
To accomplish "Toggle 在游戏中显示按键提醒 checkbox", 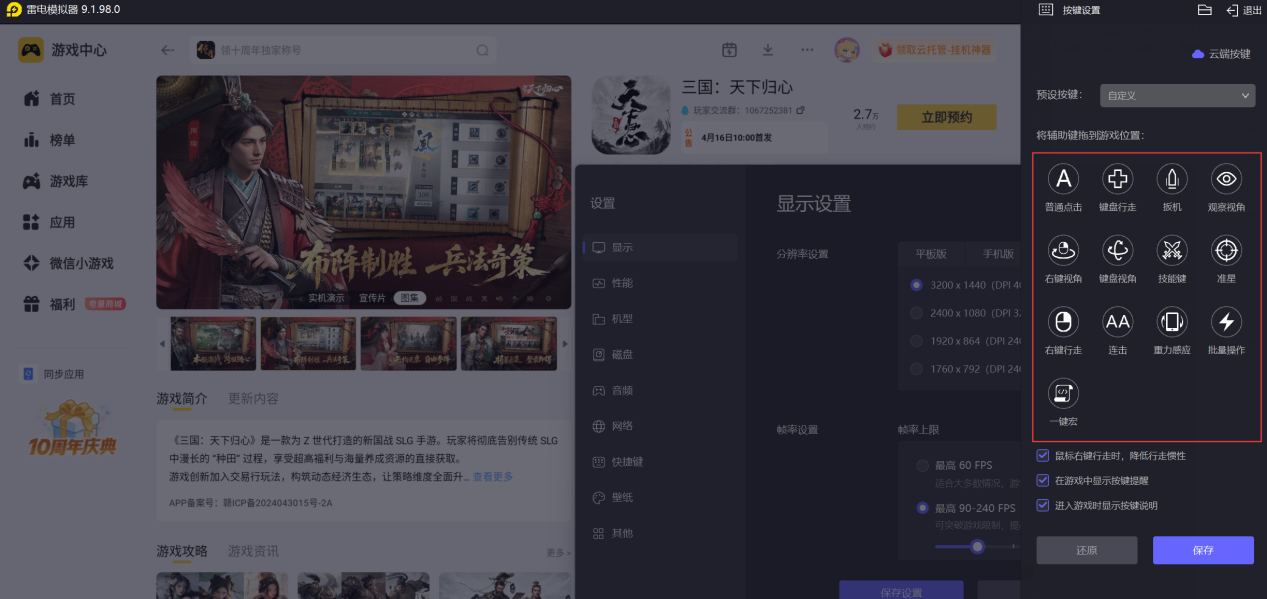I will [1043, 481].
